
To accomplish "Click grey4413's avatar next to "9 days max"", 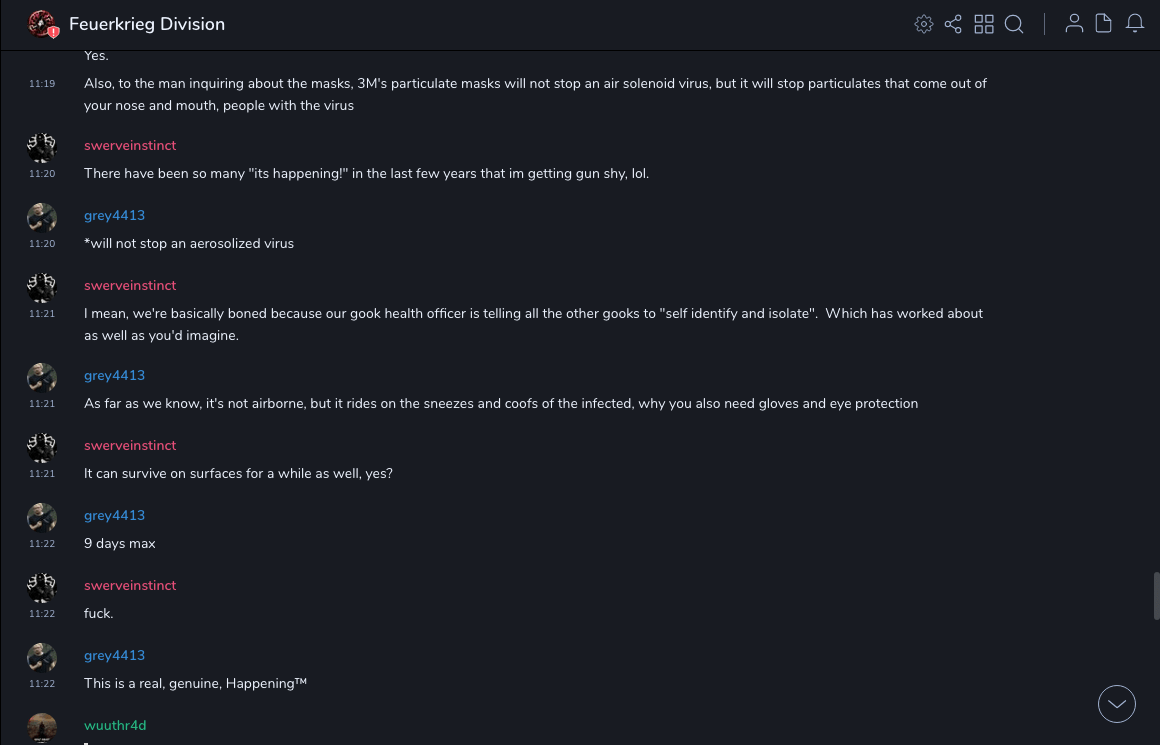I will tap(42, 518).
